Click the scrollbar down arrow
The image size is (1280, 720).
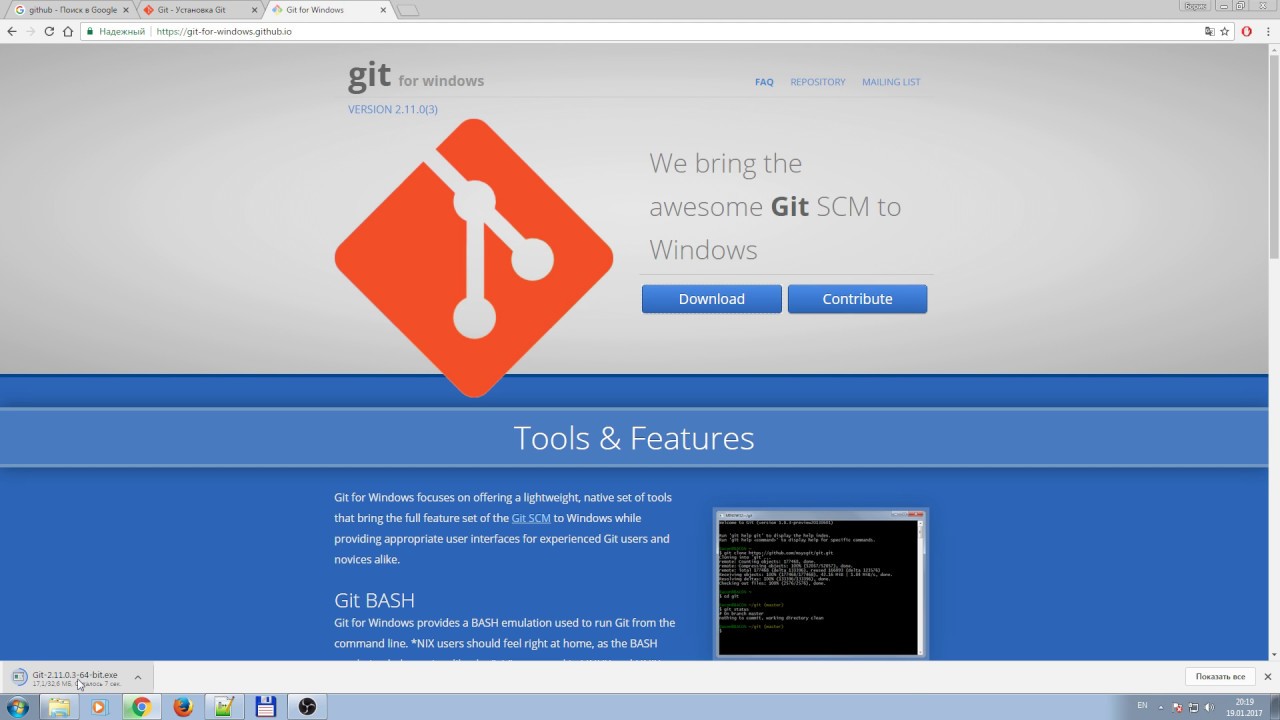pyautogui.click(x=1274, y=654)
